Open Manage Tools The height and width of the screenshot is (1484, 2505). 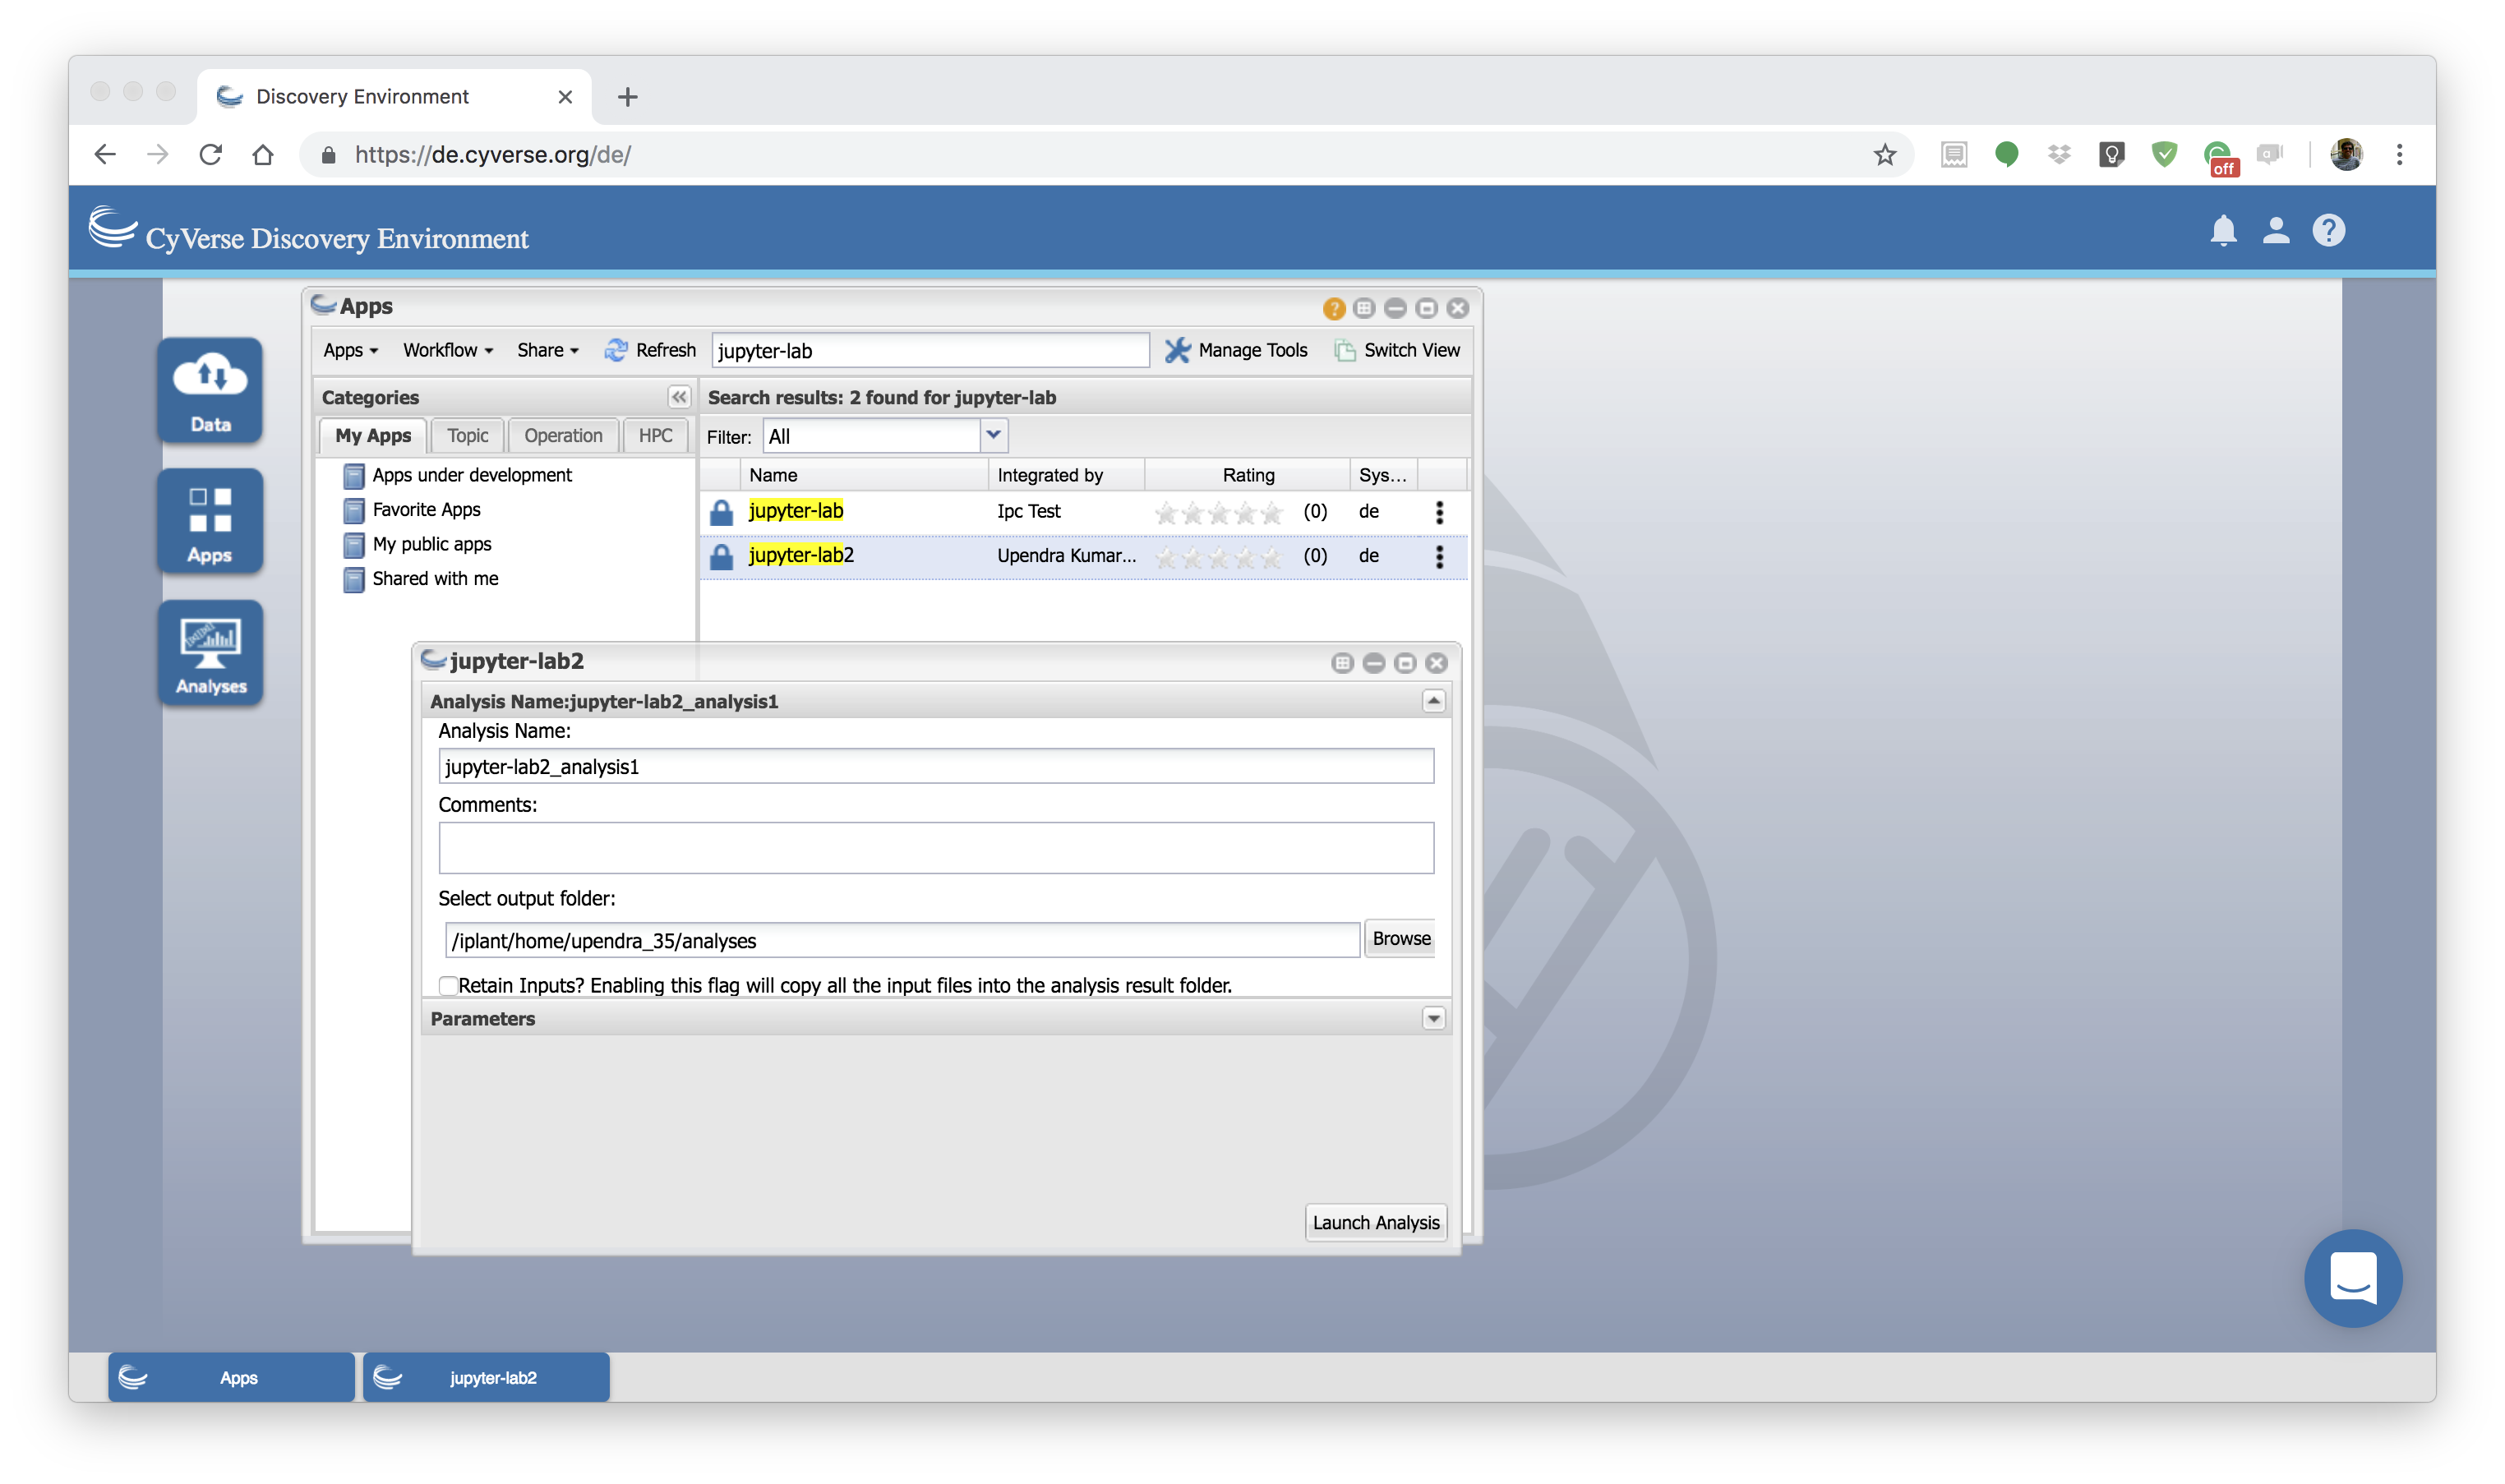(x=1235, y=350)
